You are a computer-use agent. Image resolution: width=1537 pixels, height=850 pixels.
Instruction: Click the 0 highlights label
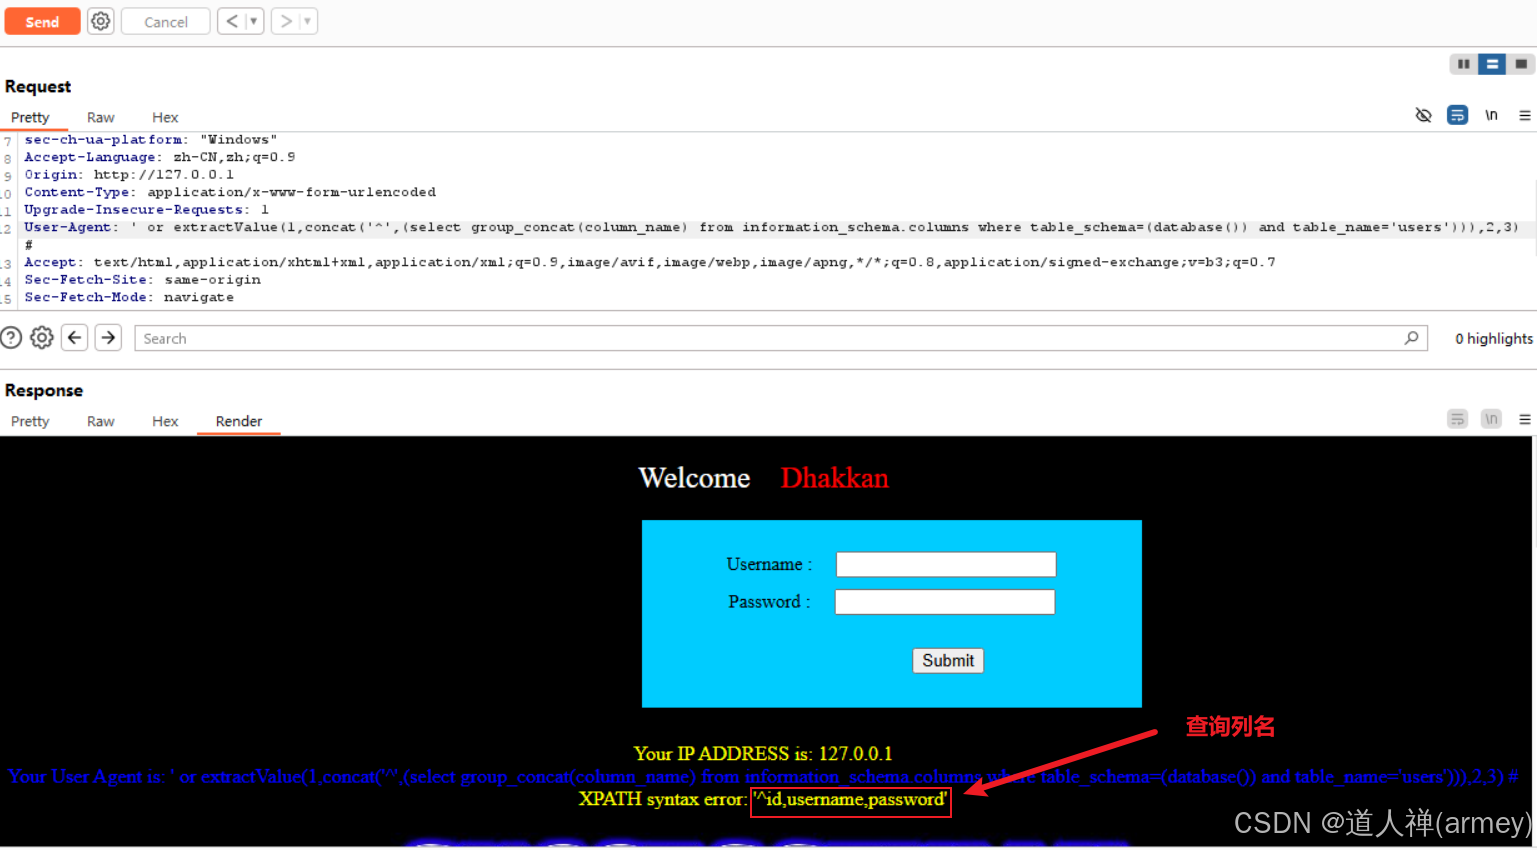click(x=1493, y=339)
